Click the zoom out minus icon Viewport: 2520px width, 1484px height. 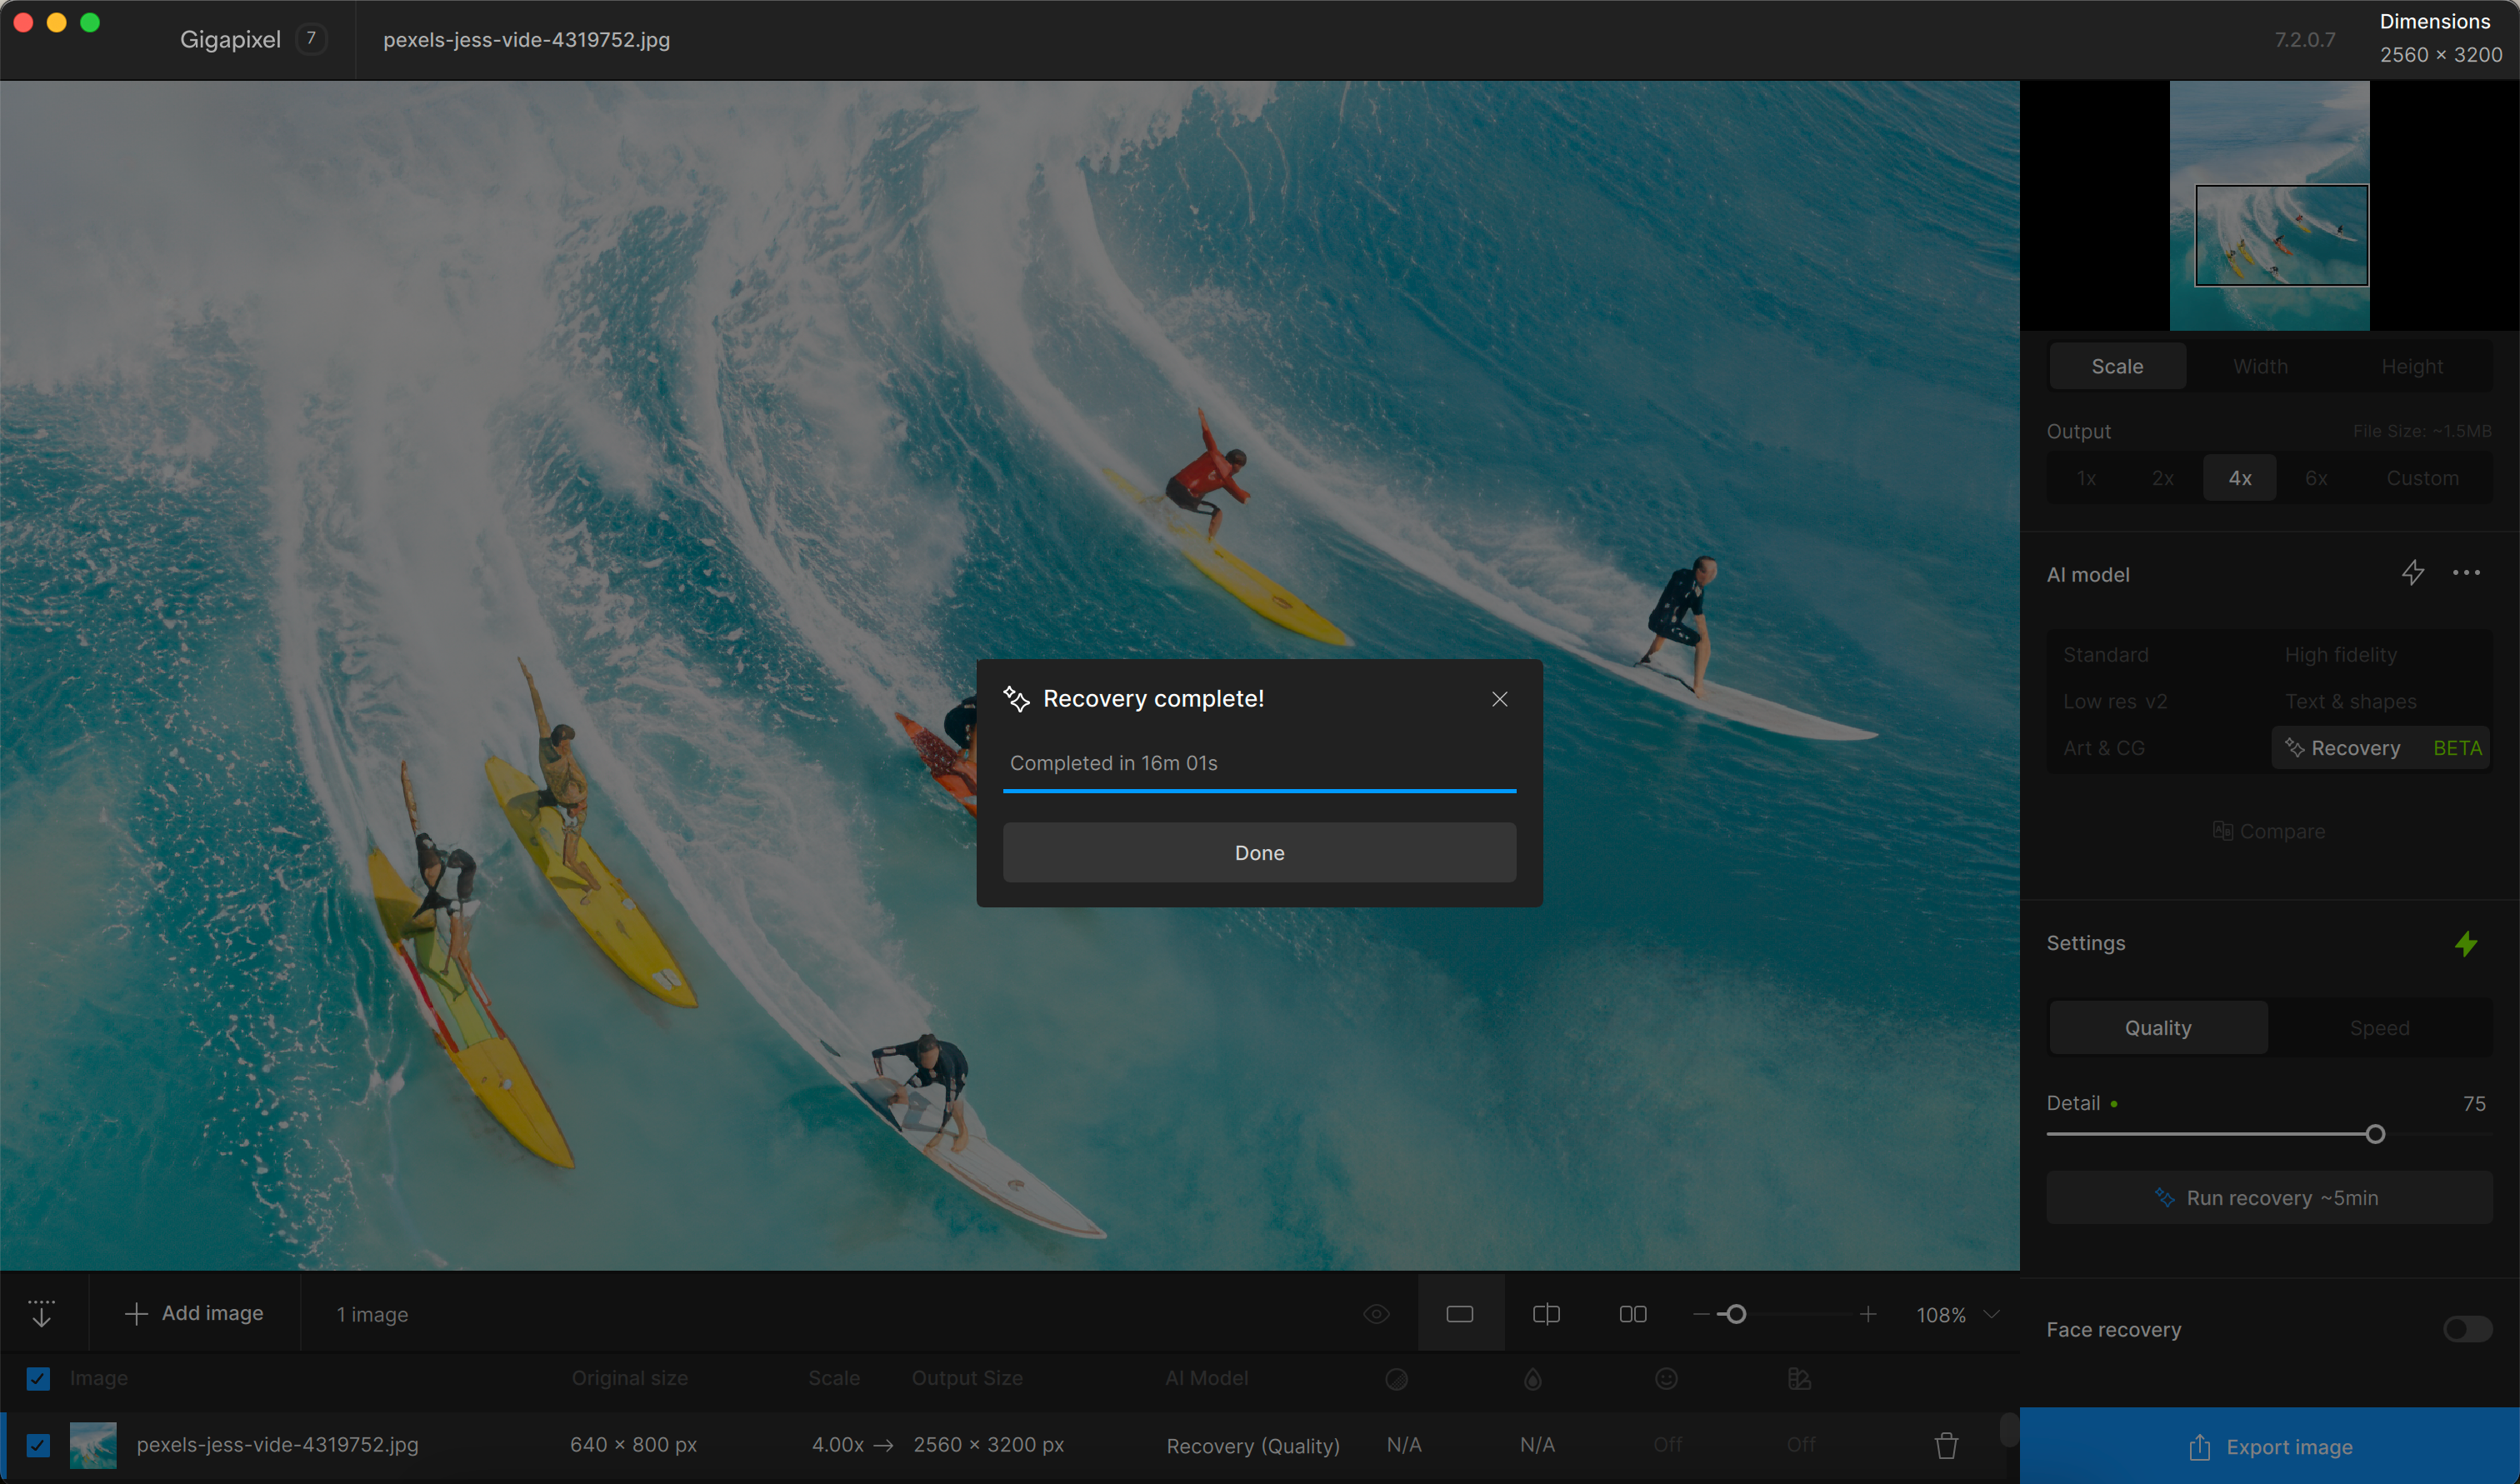(1700, 1314)
